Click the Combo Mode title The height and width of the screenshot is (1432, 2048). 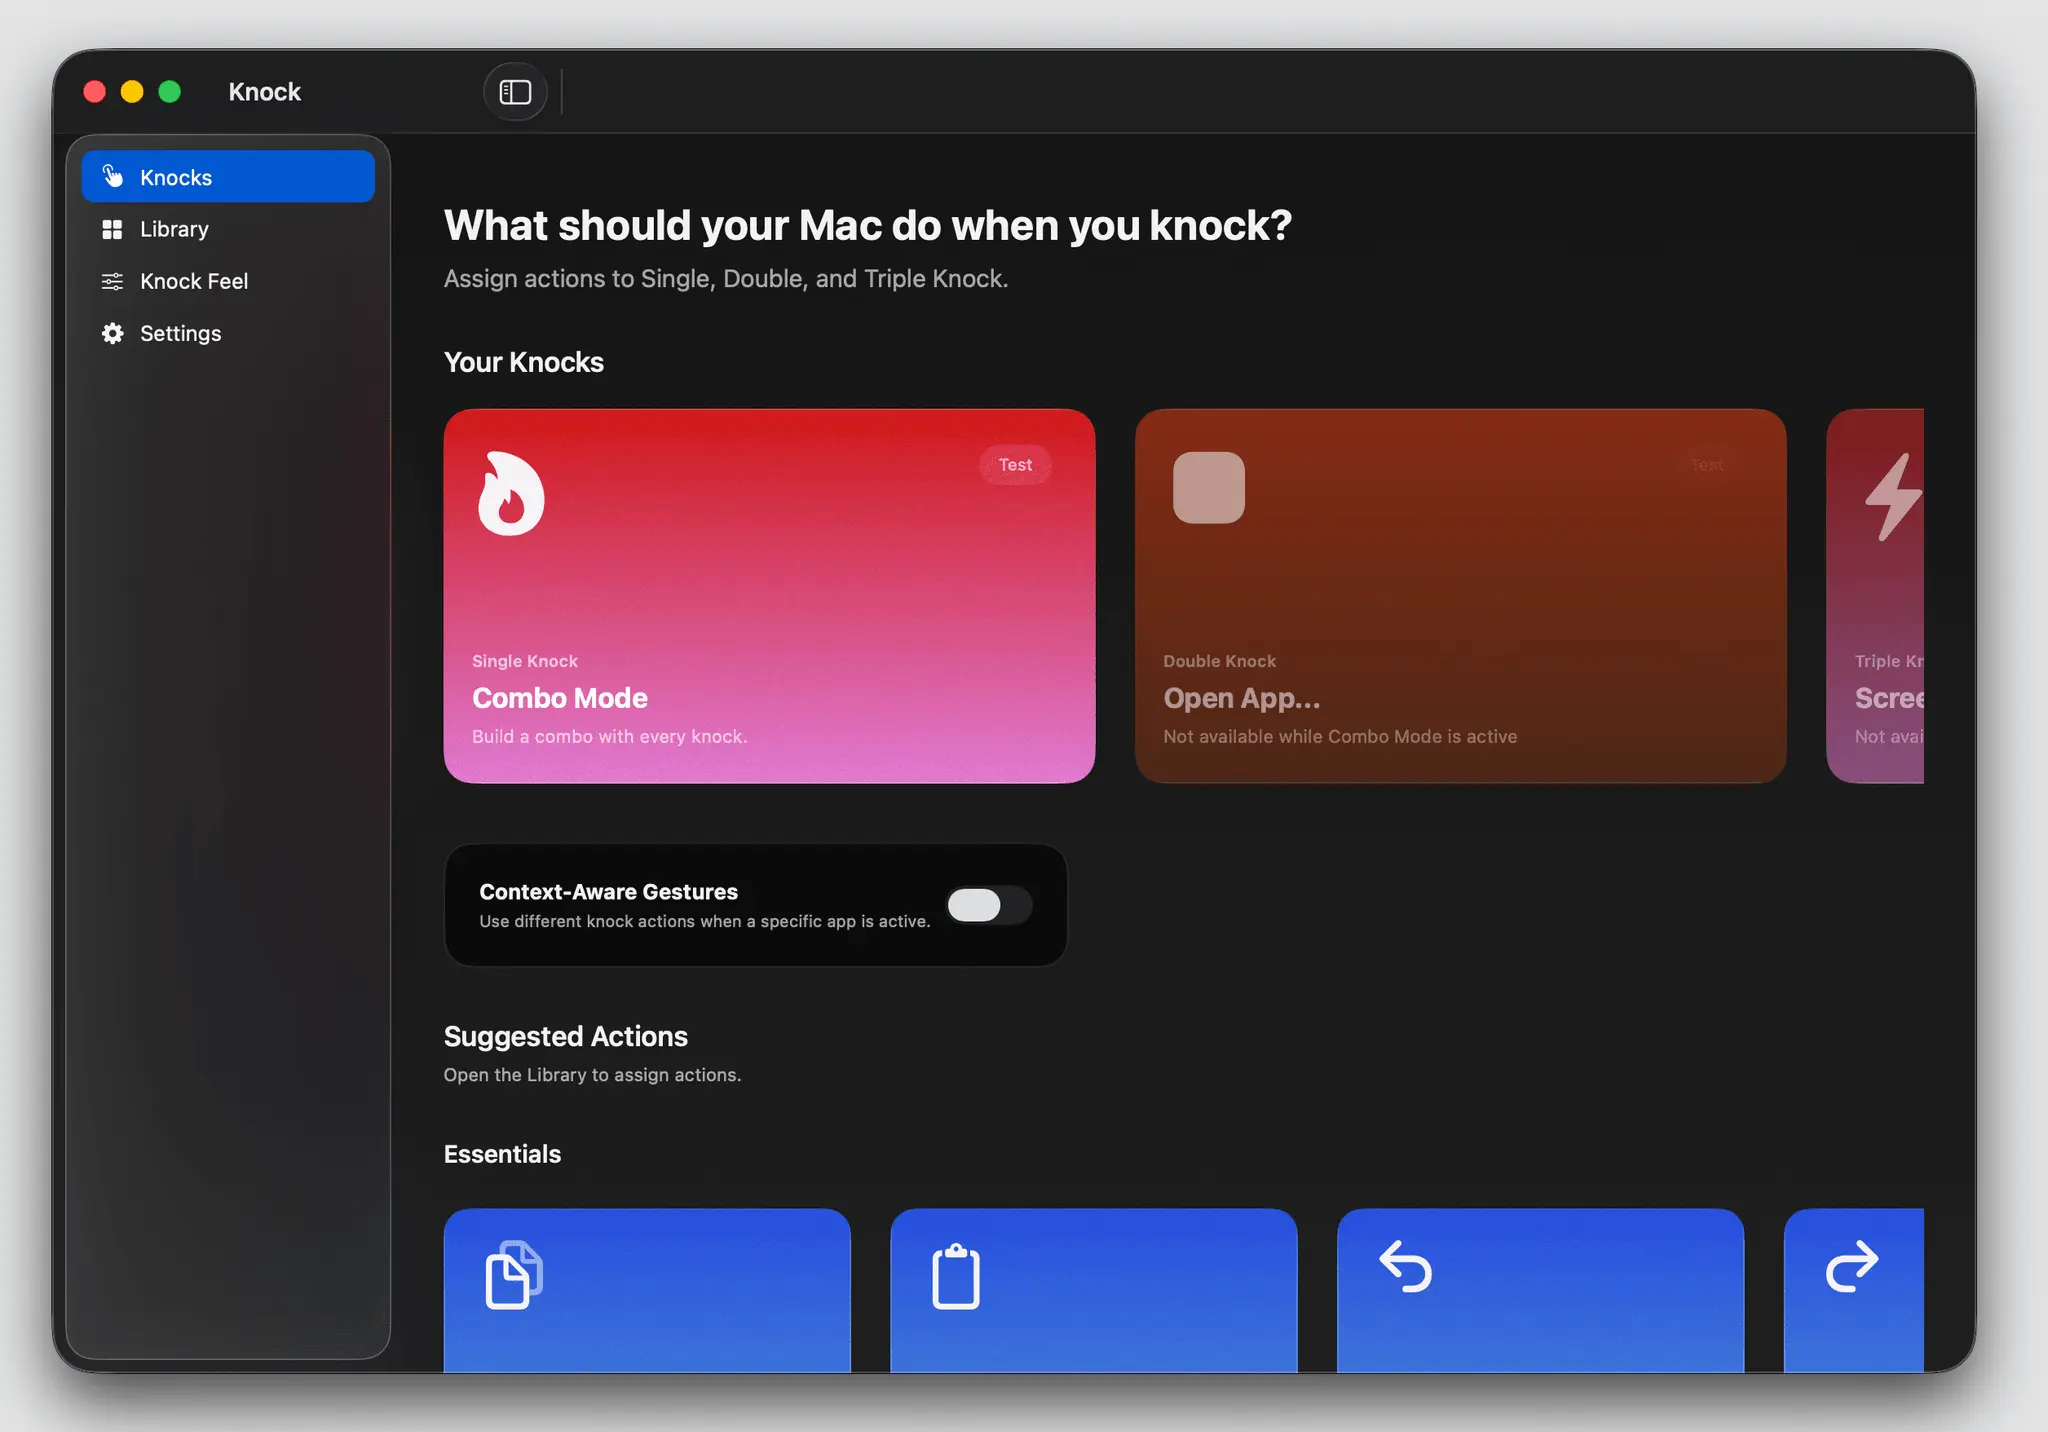[560, 698]
